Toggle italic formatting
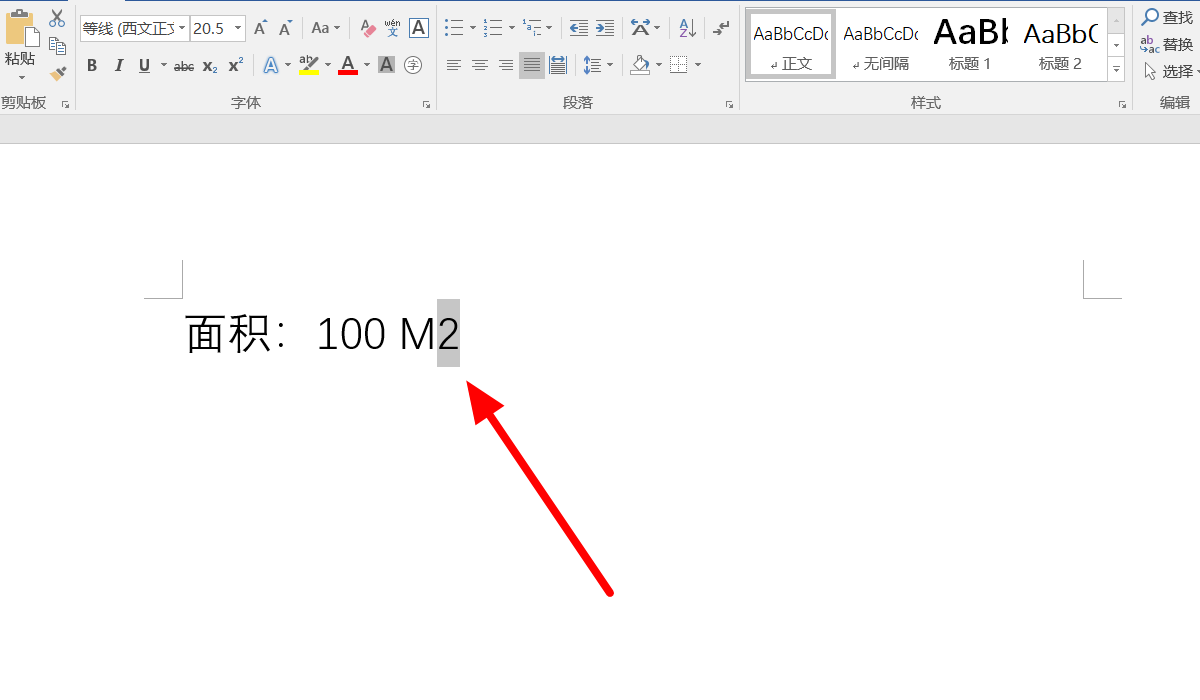This screenshot has height=700, width=1200. click(118, 66)
